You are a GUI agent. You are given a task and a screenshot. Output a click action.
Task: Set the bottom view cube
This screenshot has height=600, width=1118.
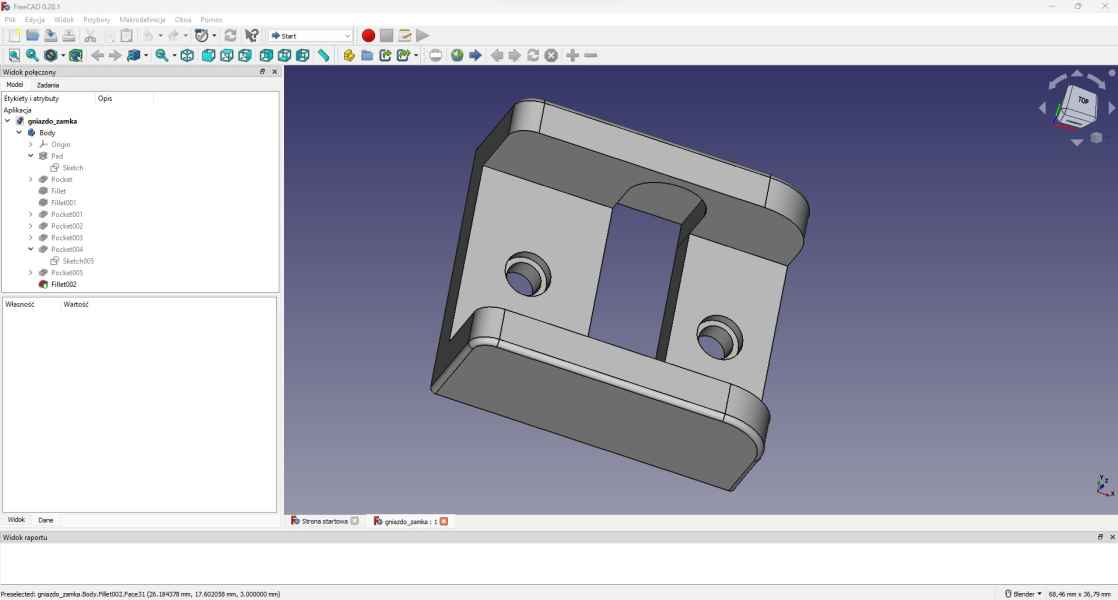coord(284,55)
